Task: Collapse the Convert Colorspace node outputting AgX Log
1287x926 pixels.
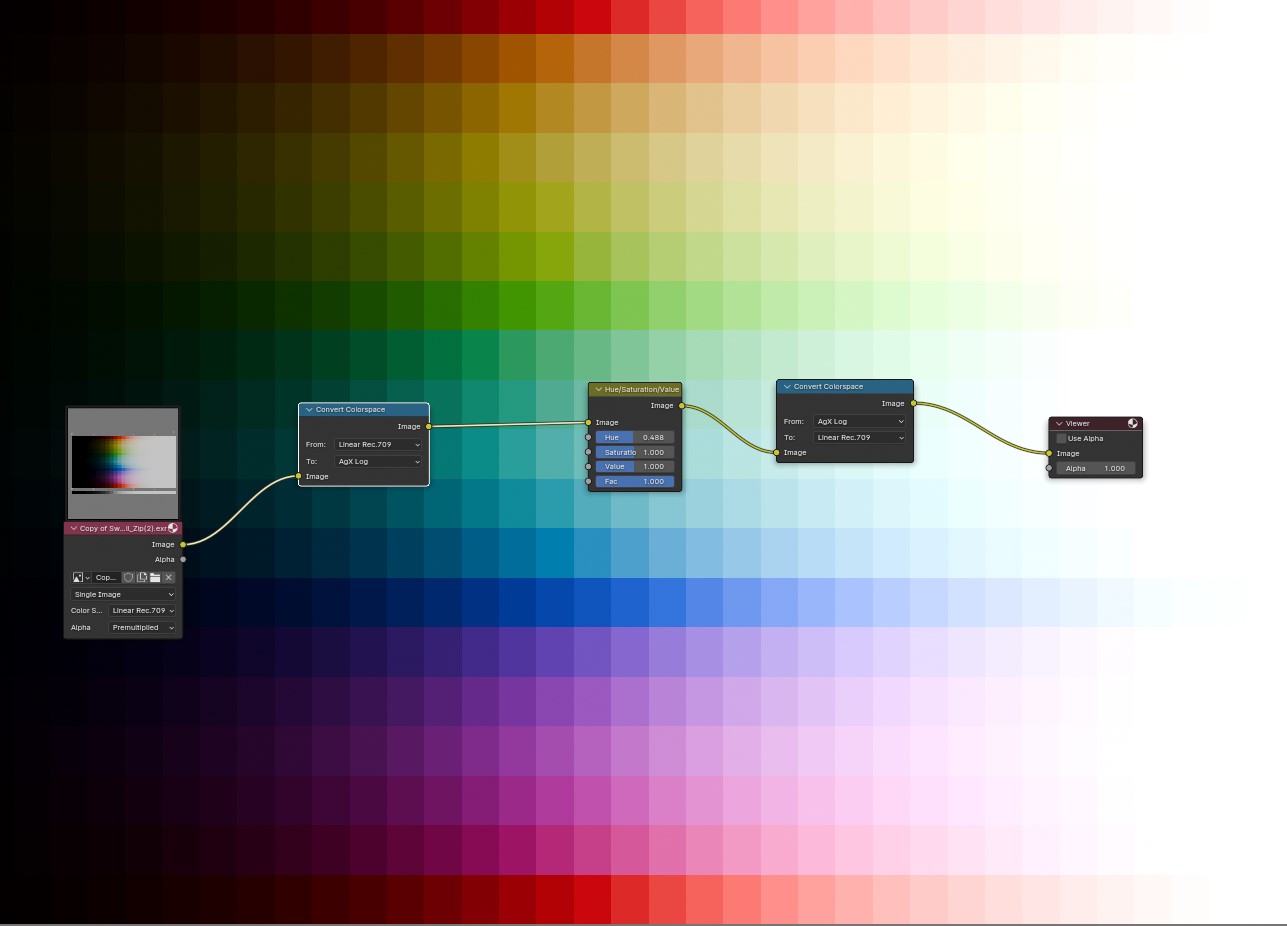Action: [309, 410]
